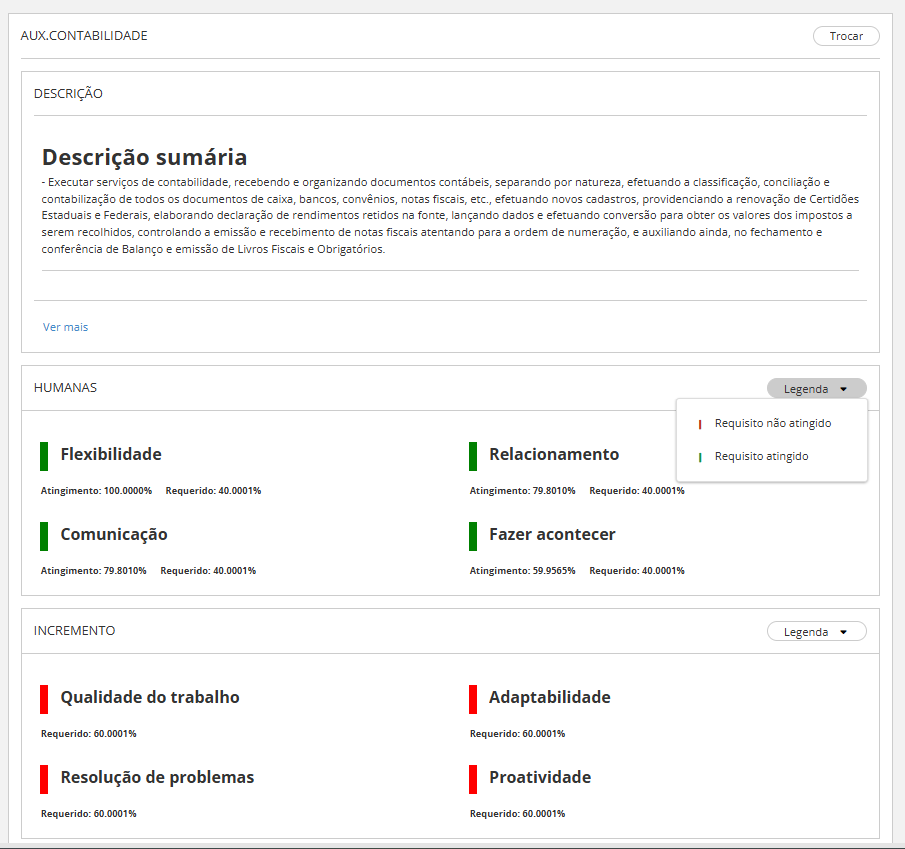Screen dimensions: 905x849
Task: Click Requerido: 40.0001% under Comunicação
Action: 208,571
